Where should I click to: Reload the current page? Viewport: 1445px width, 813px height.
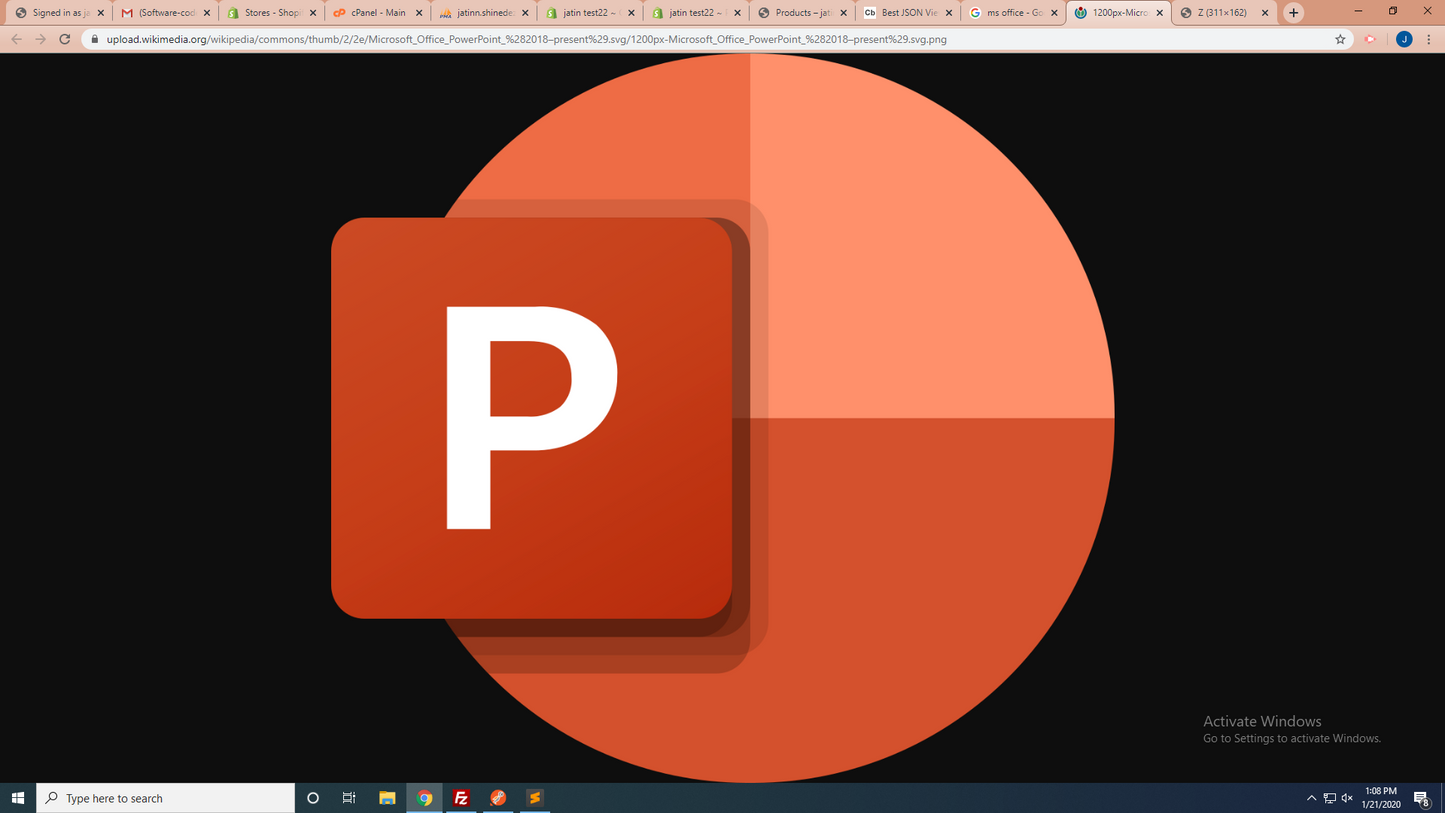click(65, 39)
